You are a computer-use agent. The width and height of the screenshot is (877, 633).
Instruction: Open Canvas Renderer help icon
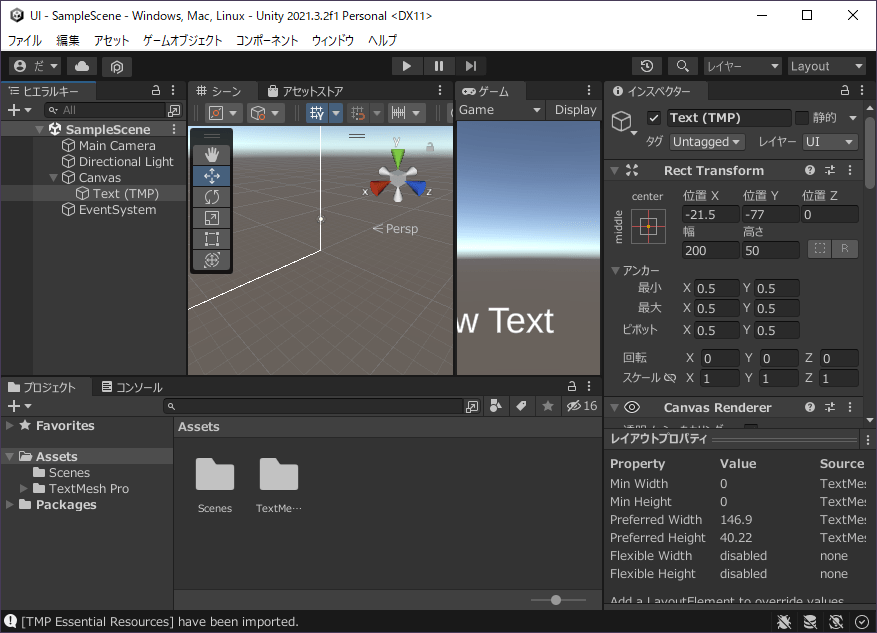(x=809, y=408)
